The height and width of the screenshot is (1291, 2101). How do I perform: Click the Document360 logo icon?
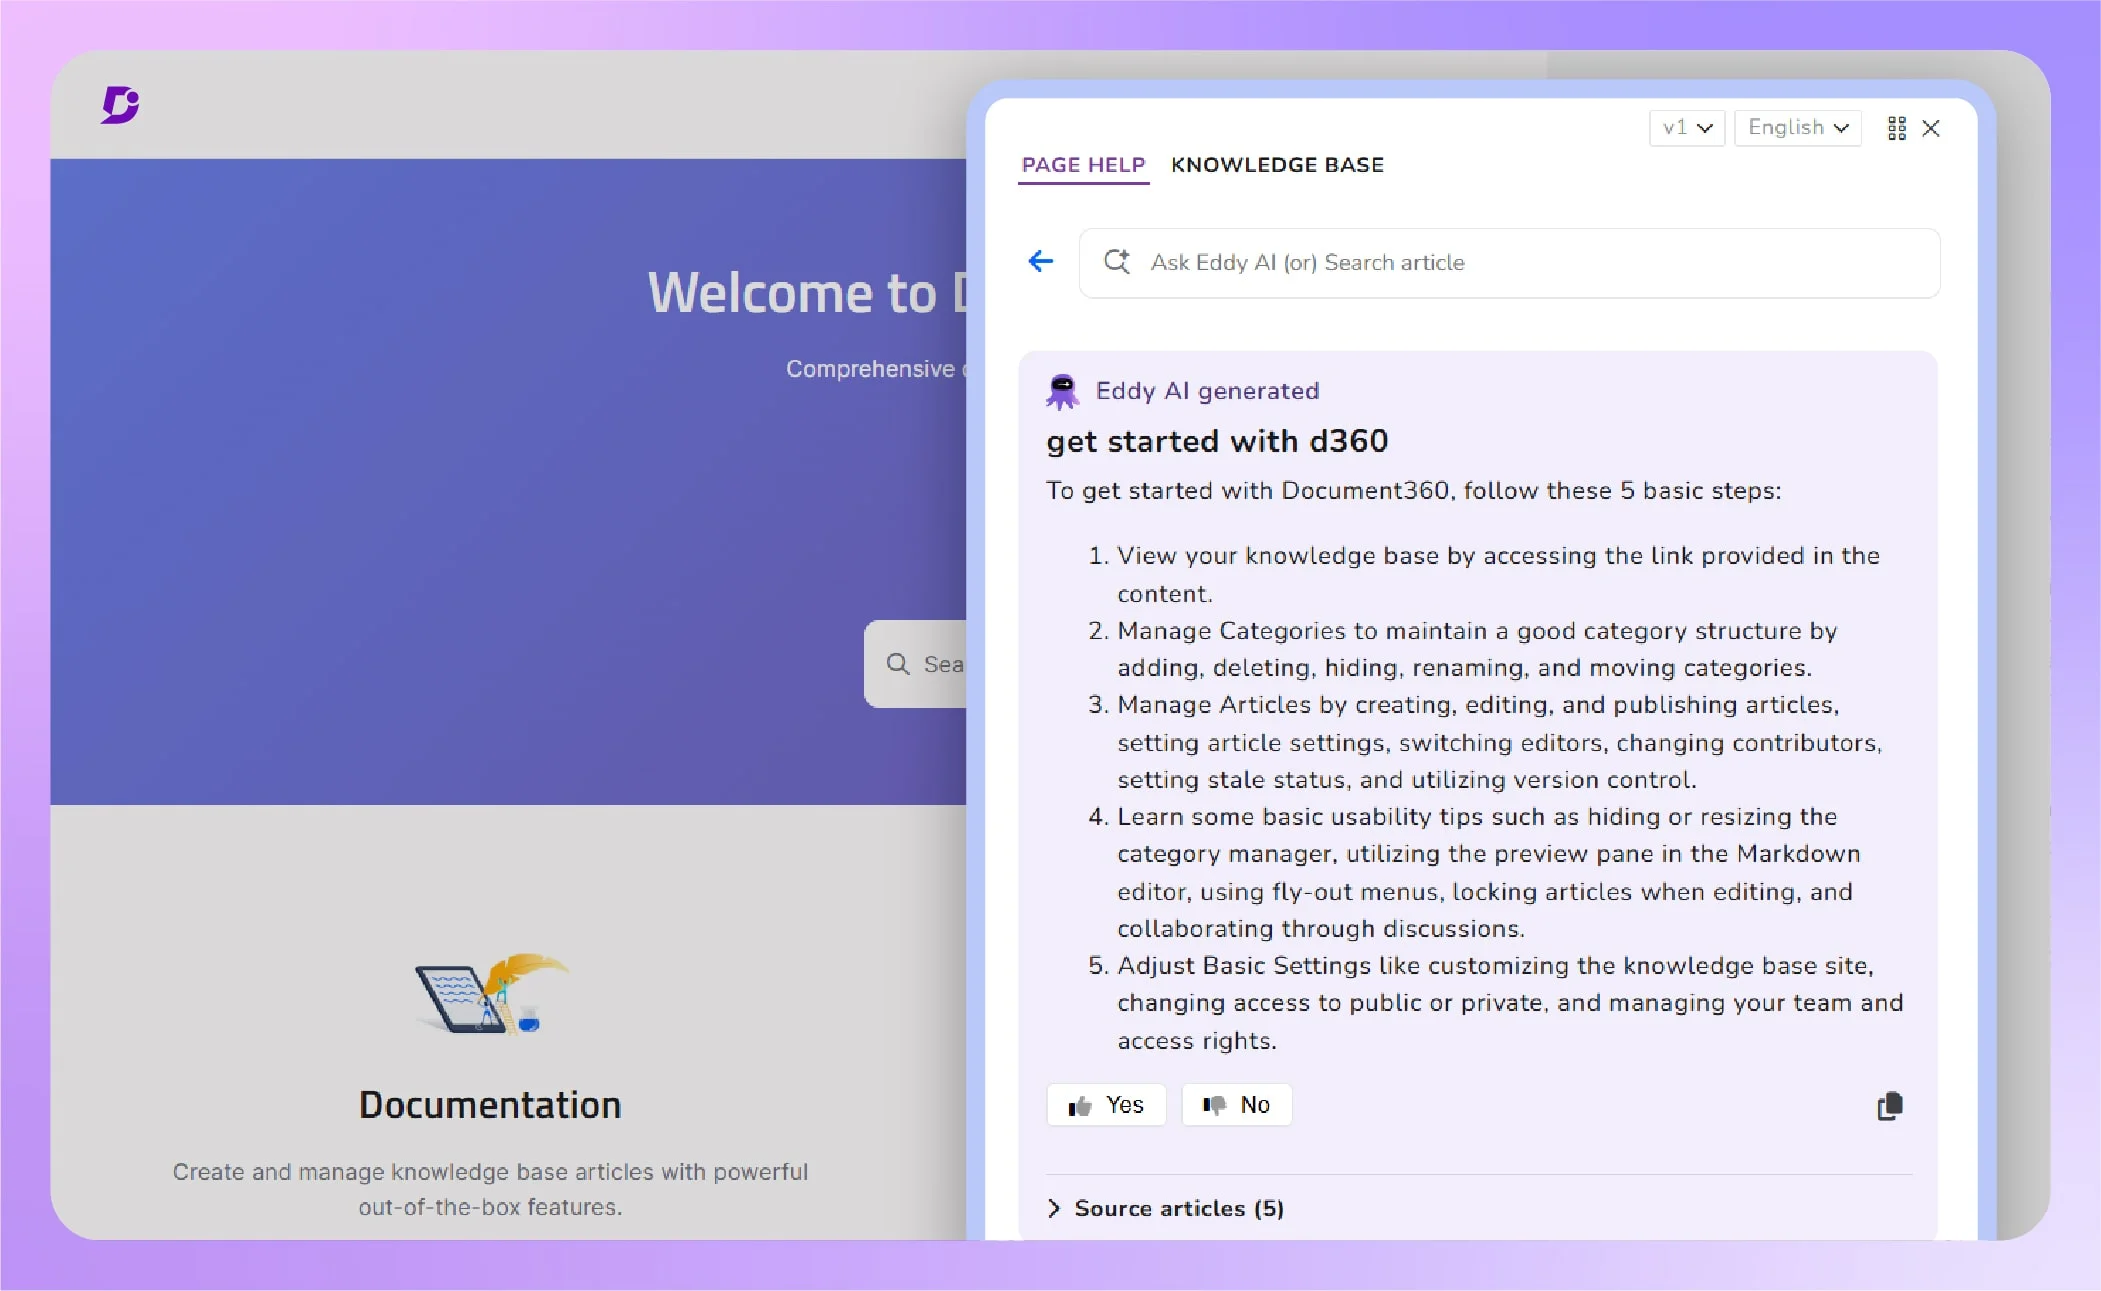click(120, 104)
